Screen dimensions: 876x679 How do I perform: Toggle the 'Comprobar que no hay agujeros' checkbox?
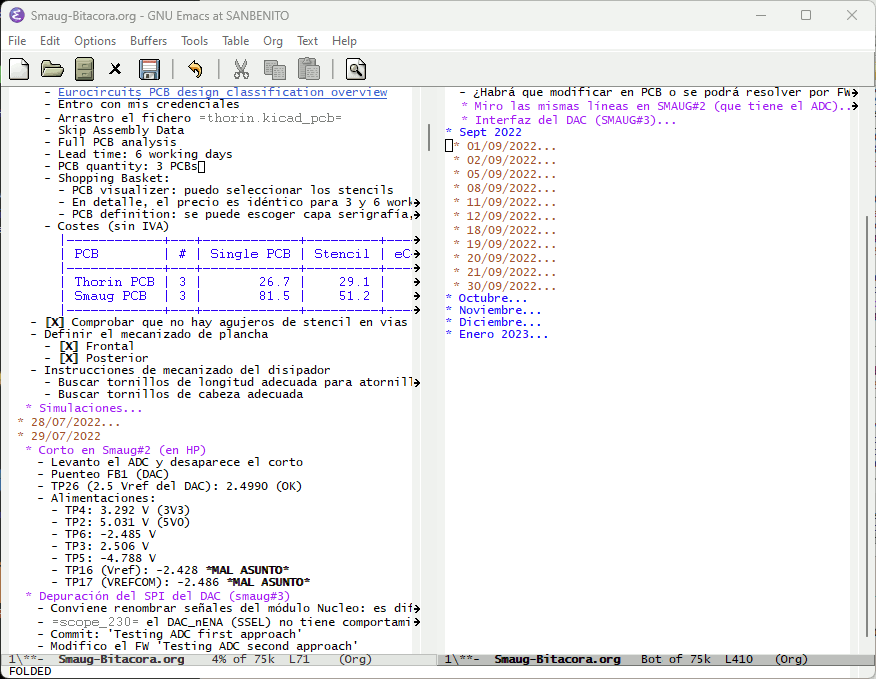tap(54, 322)
